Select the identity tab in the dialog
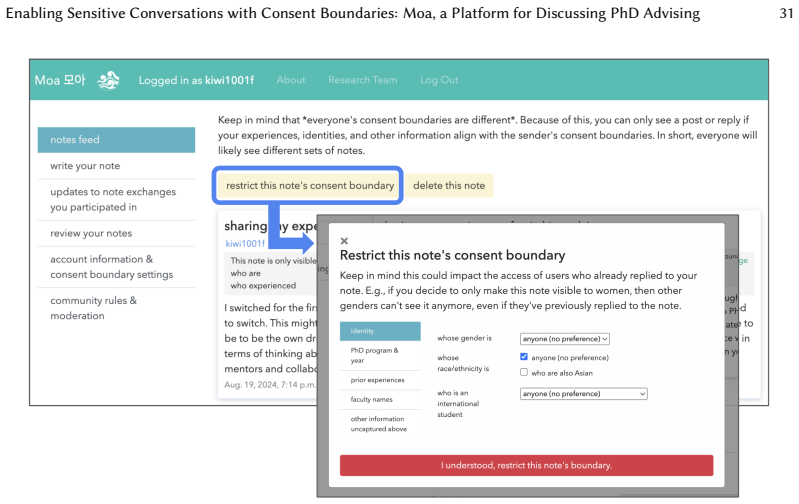The width and height of the screenshot is (799, 504). [380, 331]
